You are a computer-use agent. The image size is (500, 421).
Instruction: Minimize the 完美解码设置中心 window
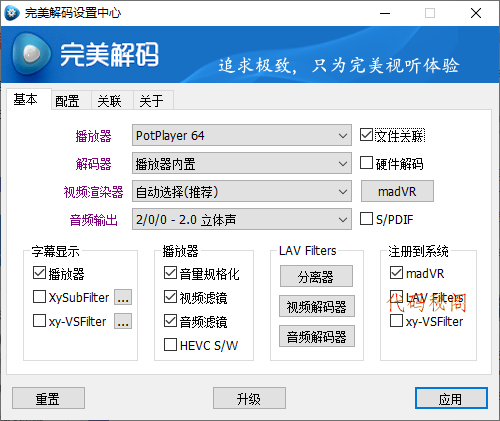click(385, 13)
